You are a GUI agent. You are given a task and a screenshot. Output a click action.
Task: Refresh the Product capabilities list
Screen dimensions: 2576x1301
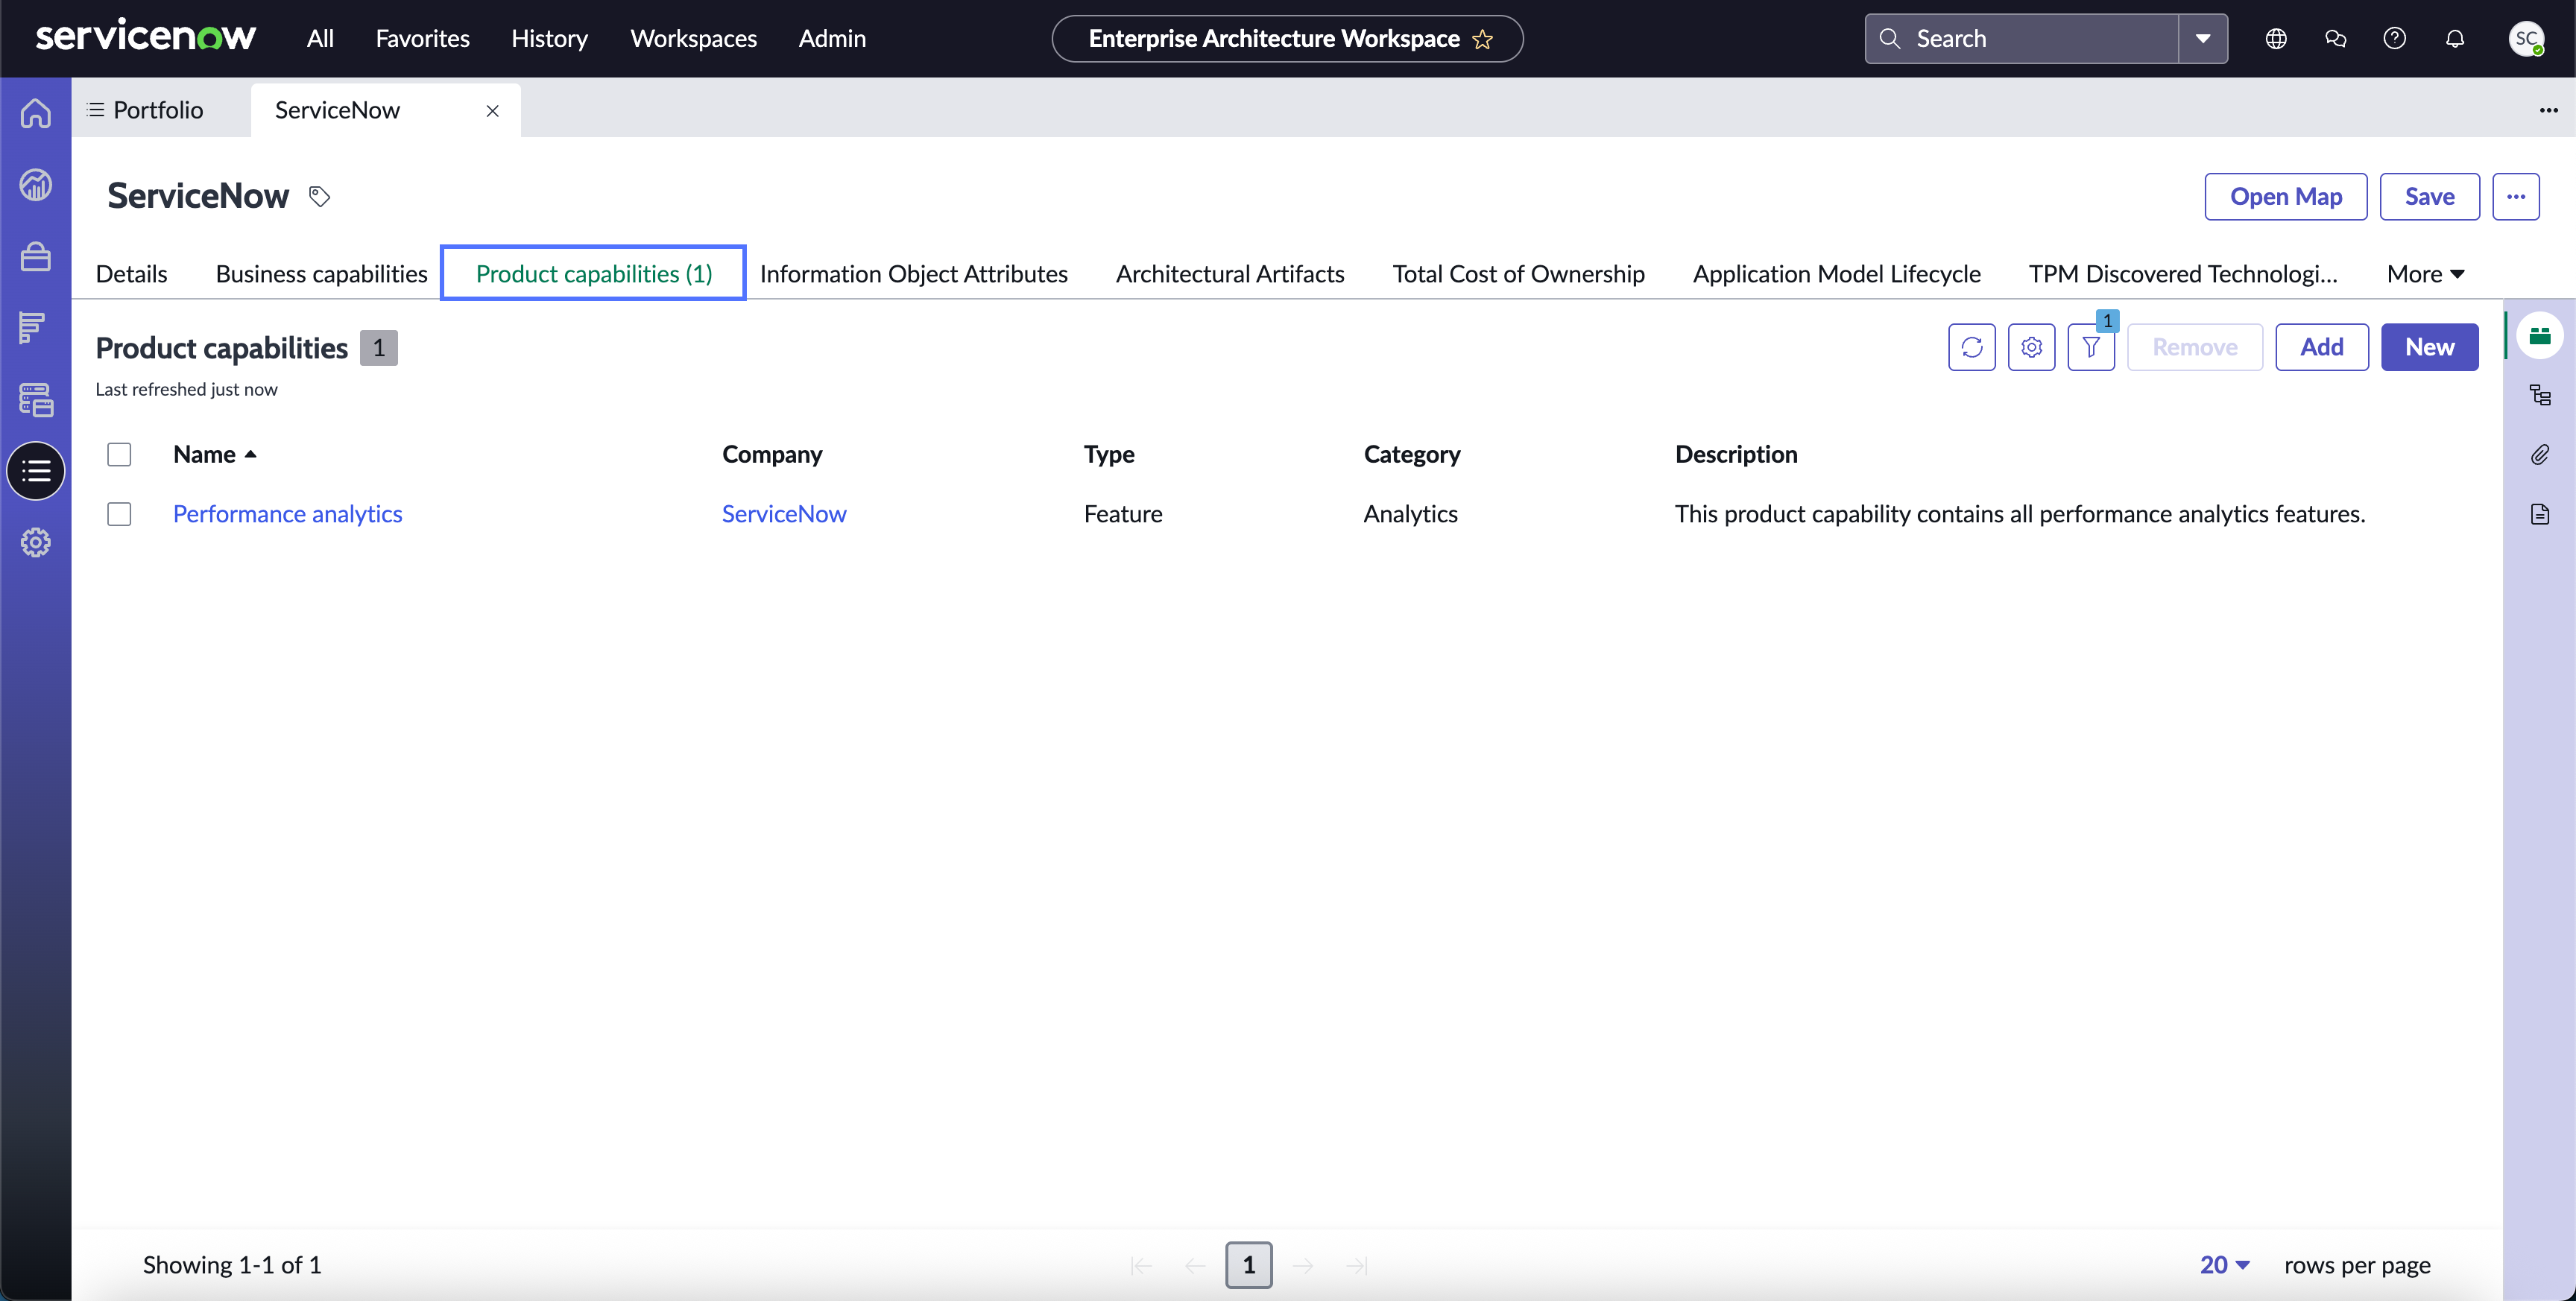coord(1972,347)
